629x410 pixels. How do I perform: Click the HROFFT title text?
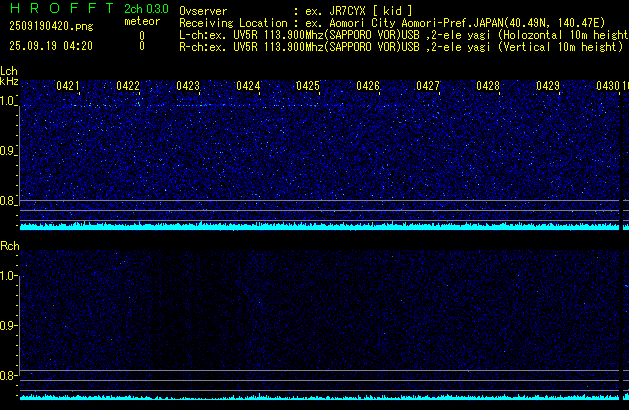point(56,8)
